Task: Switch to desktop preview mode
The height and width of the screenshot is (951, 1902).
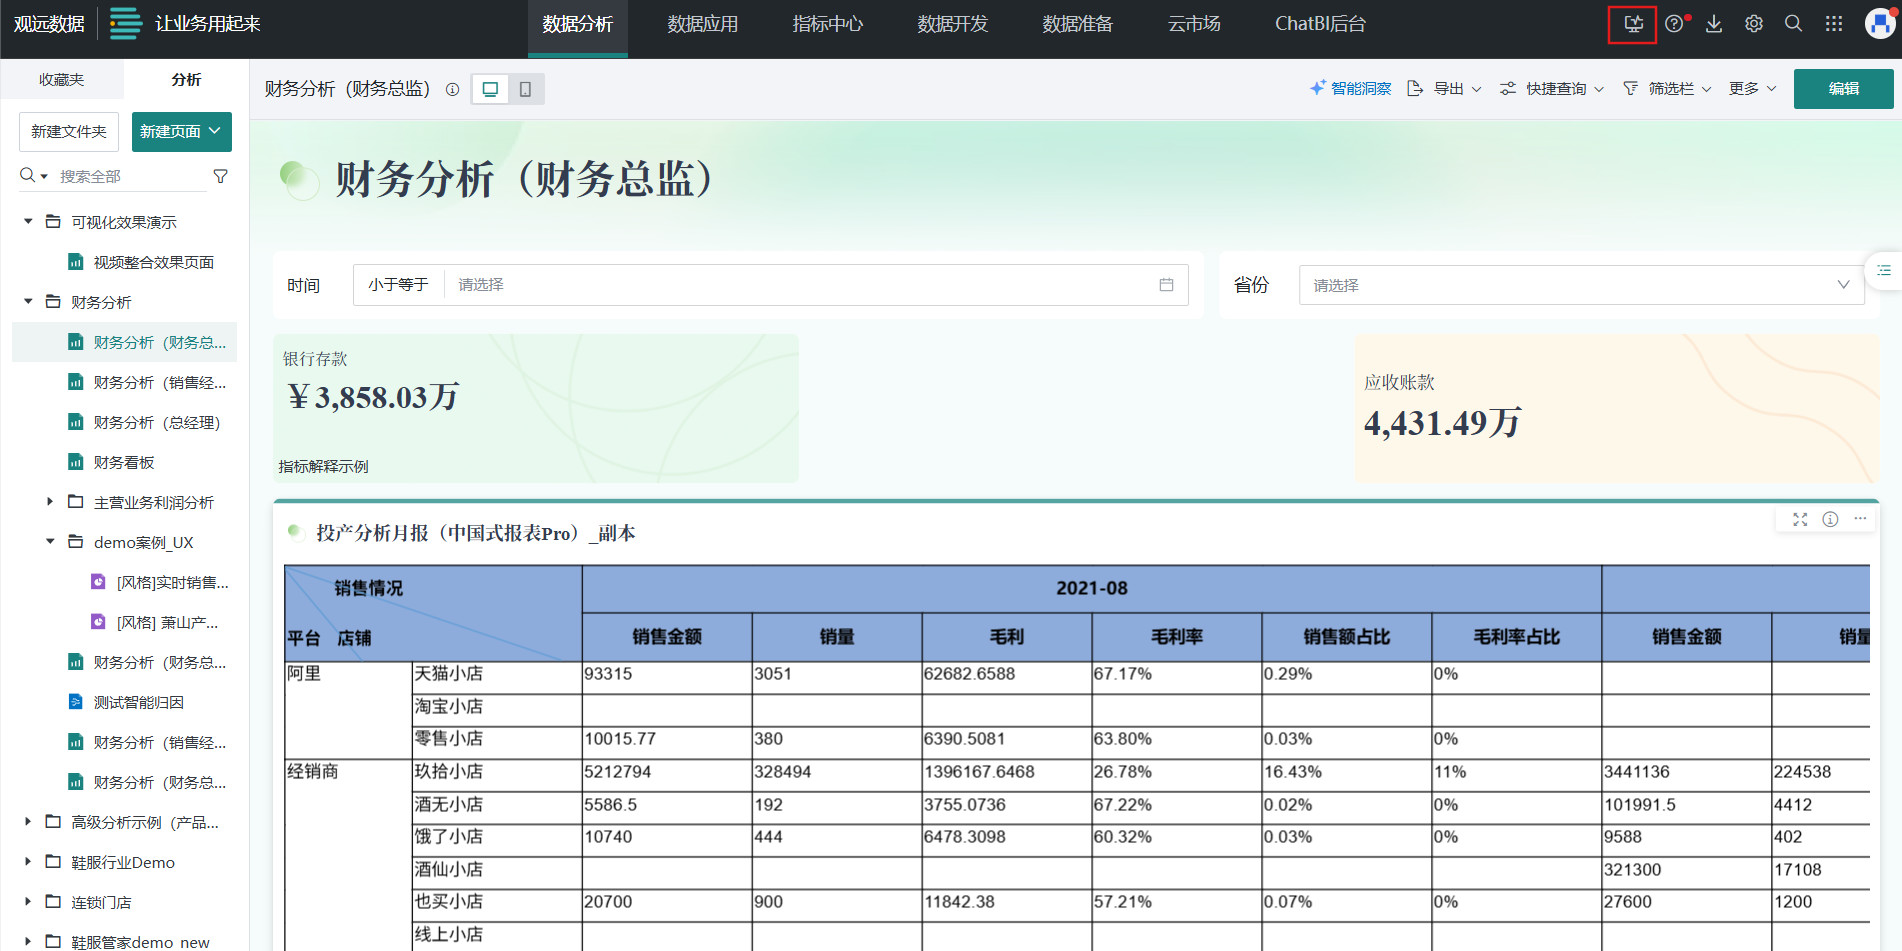Action: point(489,88)
